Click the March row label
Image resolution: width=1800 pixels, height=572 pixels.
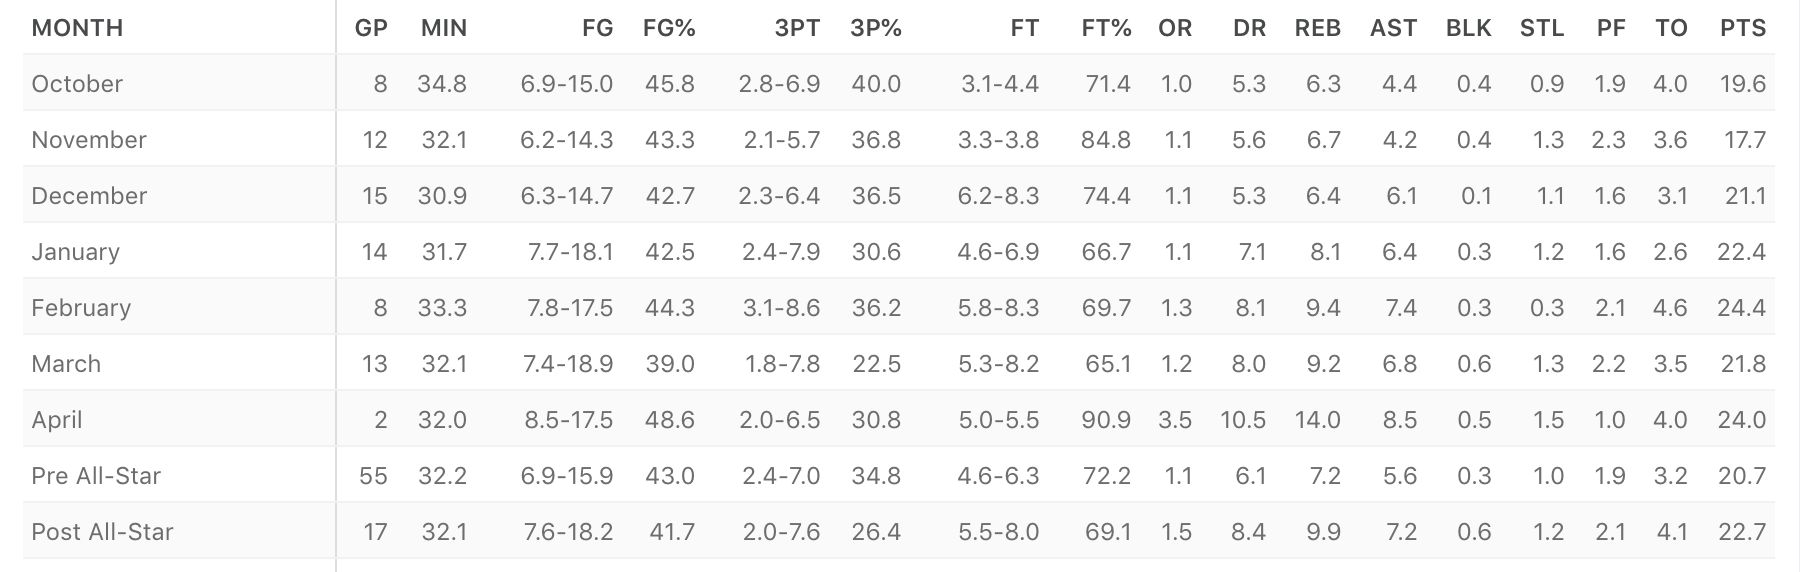click(x=66, y=364)
